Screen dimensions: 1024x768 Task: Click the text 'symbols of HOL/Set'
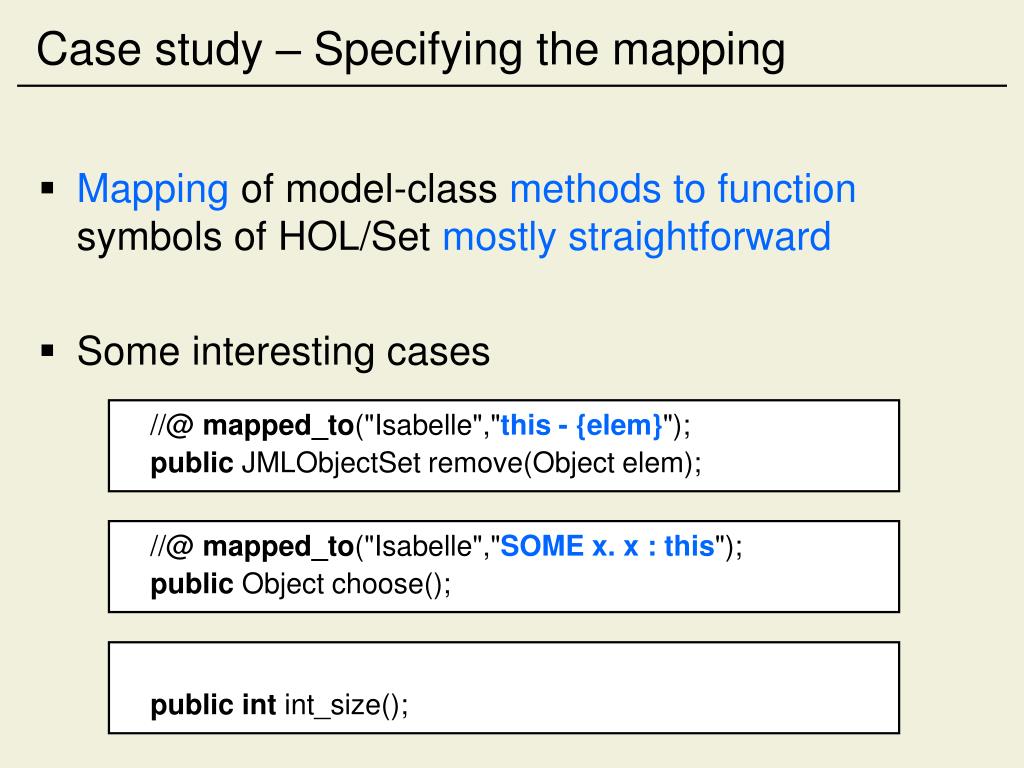[253, 238]
